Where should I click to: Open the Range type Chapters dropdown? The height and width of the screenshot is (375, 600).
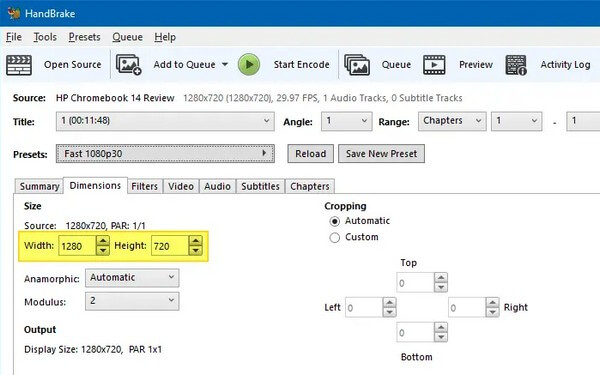pos(452,121)
